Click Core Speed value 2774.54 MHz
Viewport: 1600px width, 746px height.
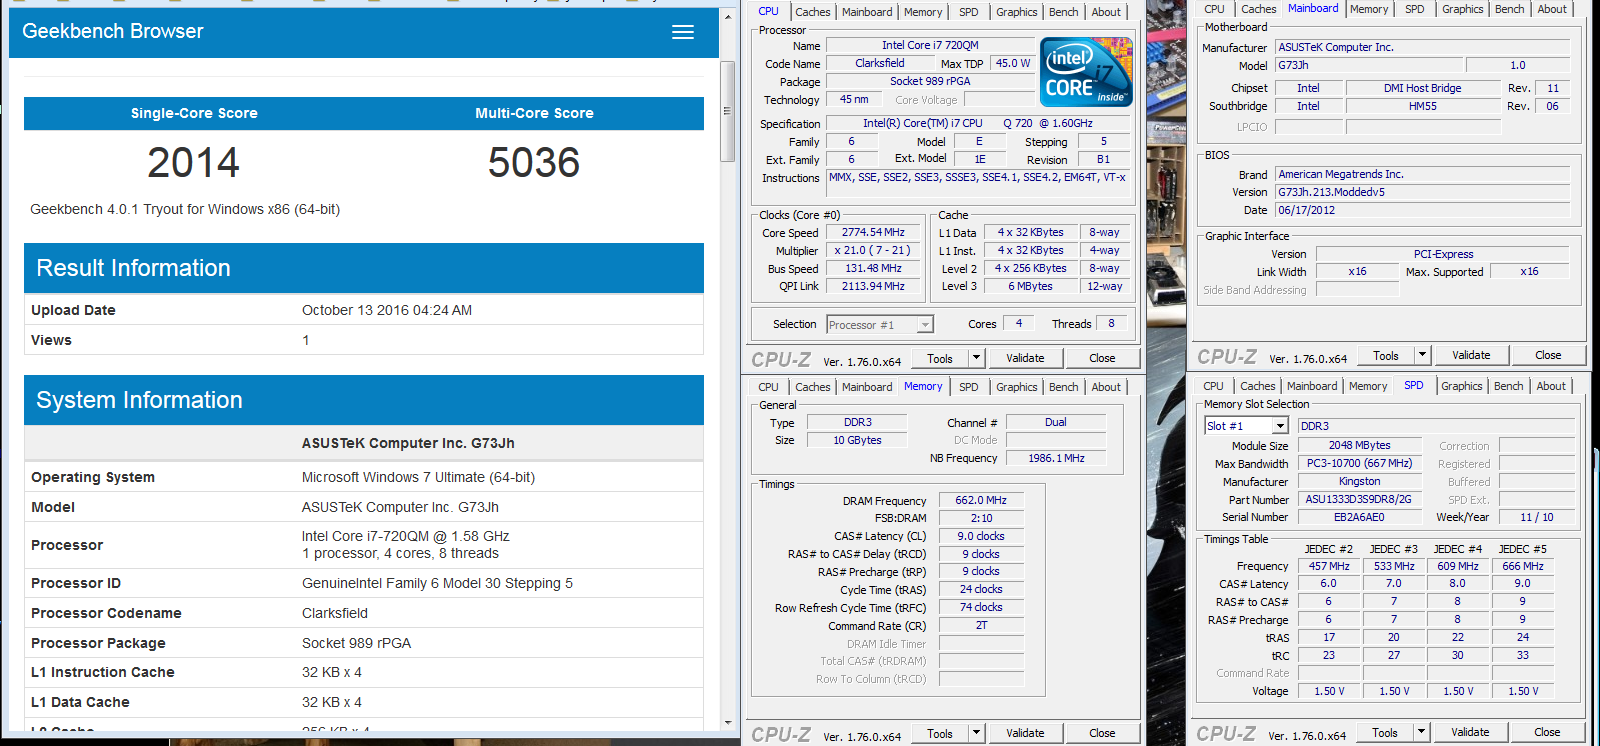(874, 232)
